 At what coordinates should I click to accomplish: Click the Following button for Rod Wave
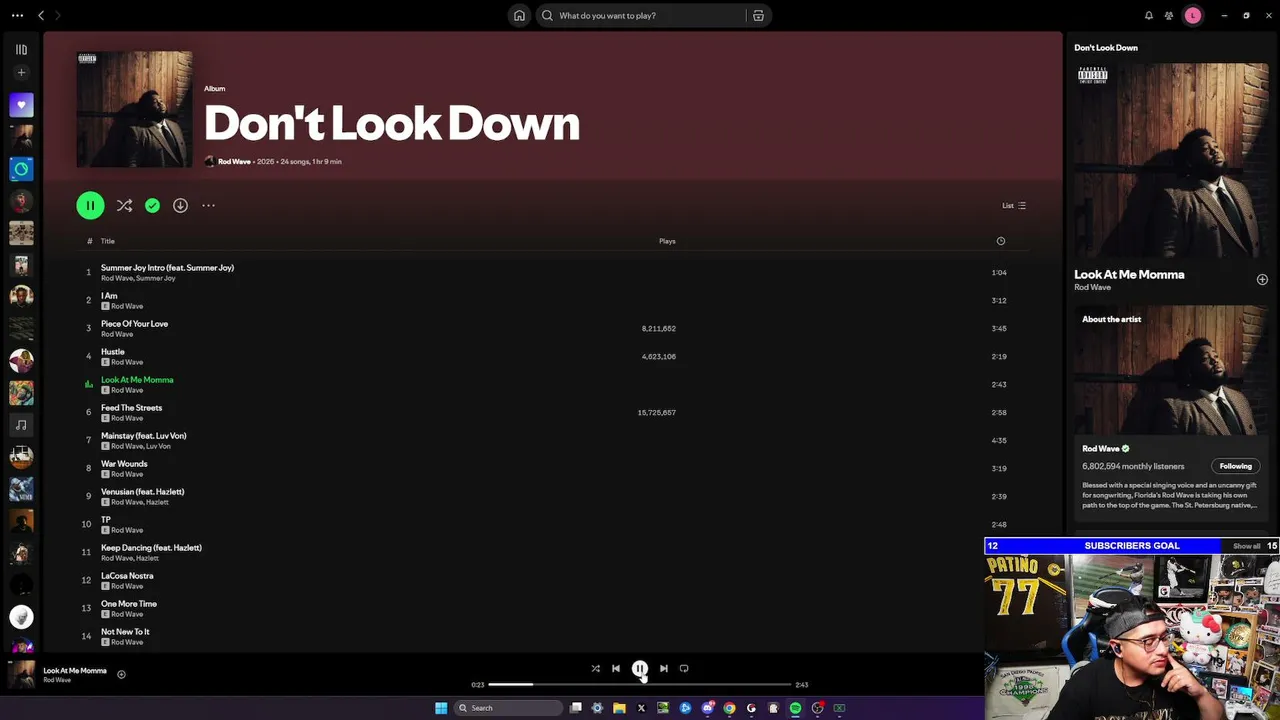tap(1235, 466)
